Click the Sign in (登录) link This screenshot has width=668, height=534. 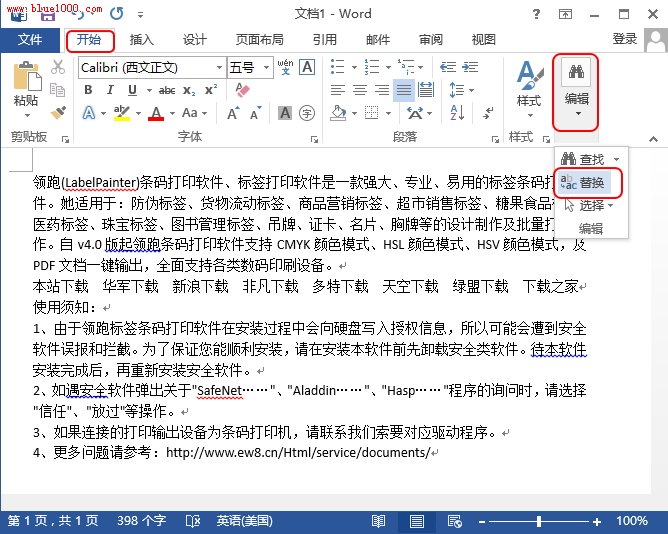tap(625, 39)
